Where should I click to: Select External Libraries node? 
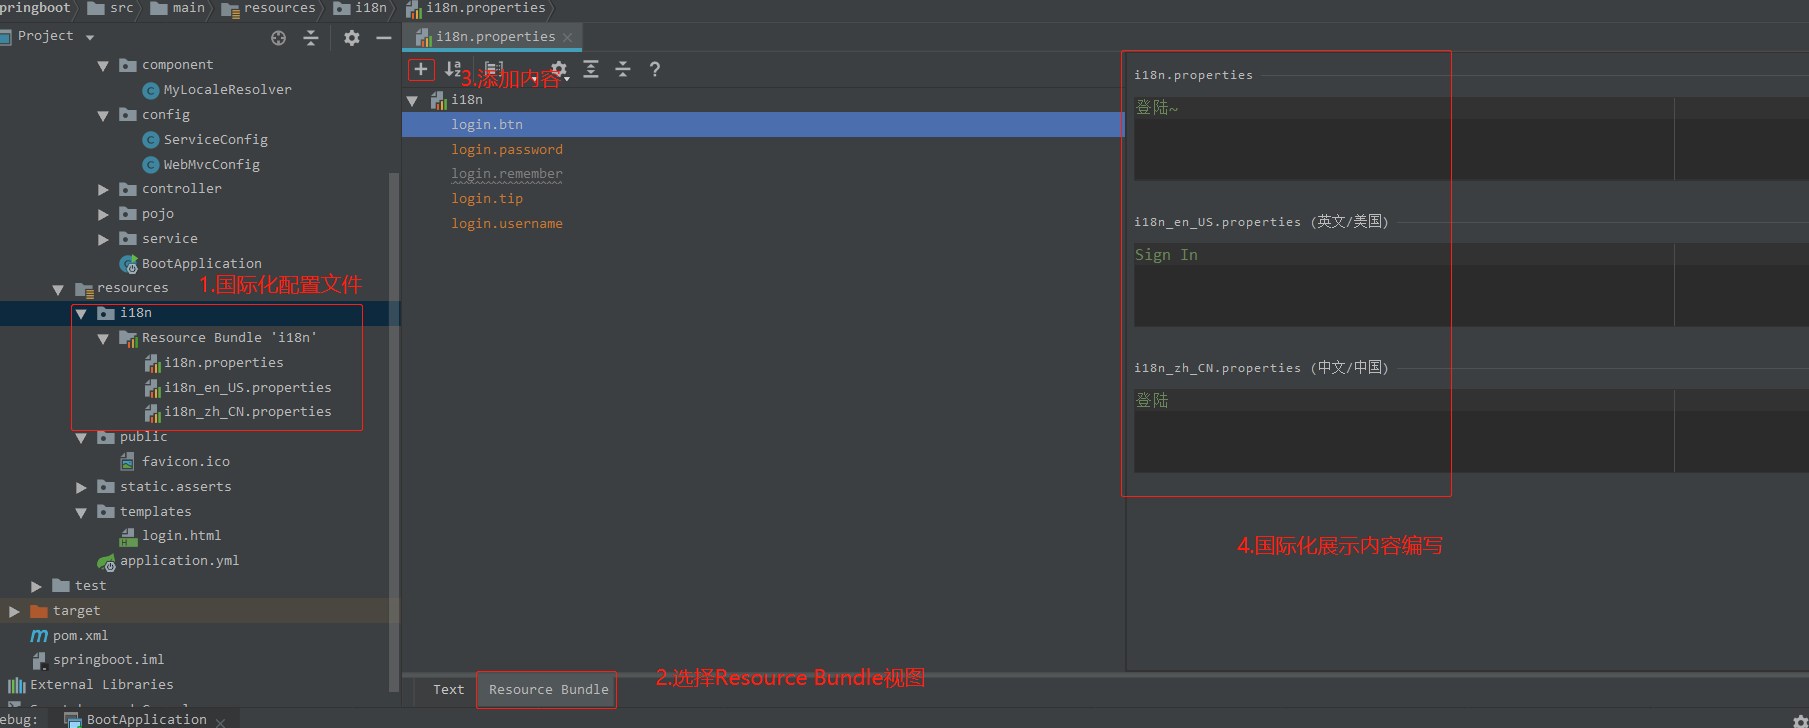91,685
